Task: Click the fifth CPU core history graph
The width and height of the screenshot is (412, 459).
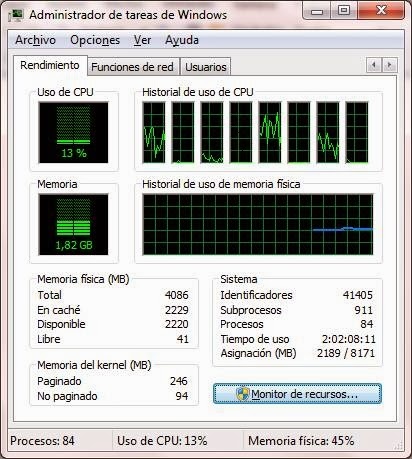Action: point(270,133)
